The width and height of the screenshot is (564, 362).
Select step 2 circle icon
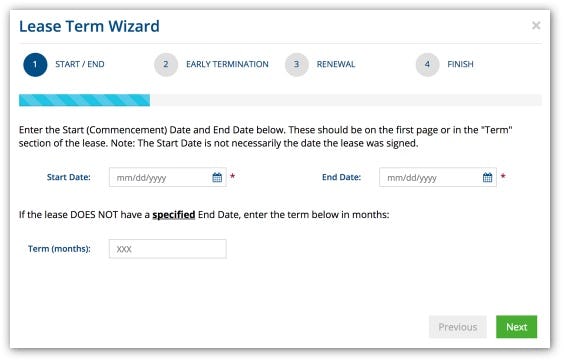click(166, 65)
